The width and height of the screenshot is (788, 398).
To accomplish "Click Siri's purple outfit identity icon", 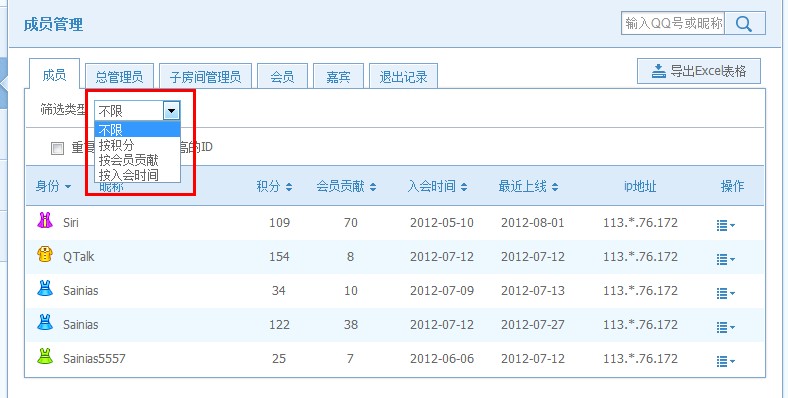I will [45, 221].
